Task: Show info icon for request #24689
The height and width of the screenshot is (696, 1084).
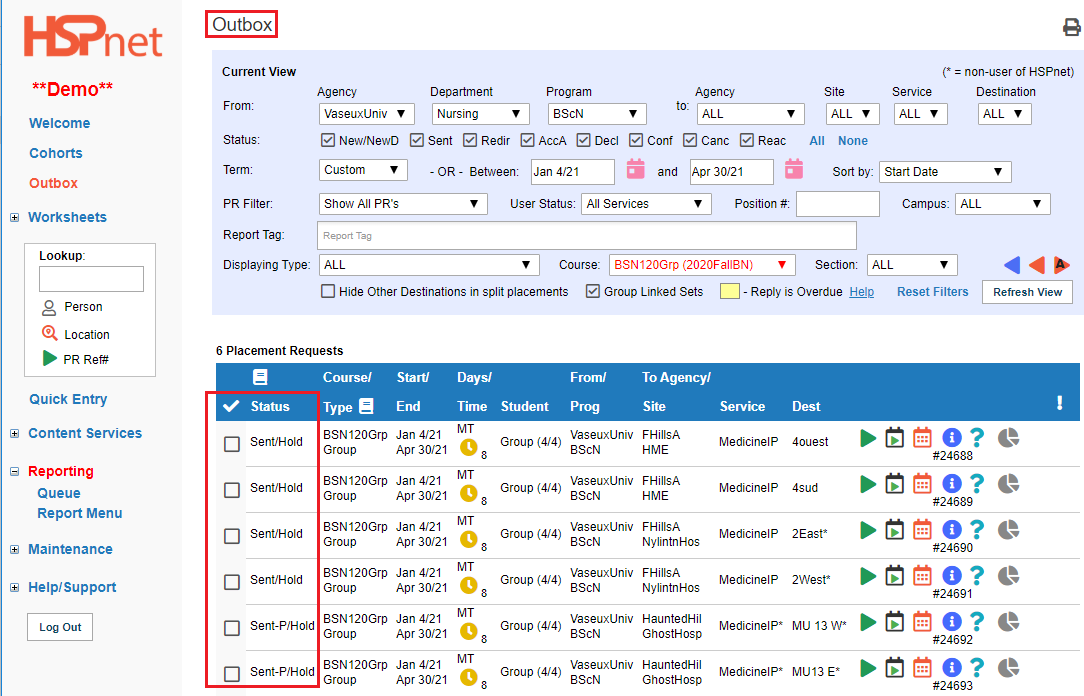Action: [x=952, y=484]
